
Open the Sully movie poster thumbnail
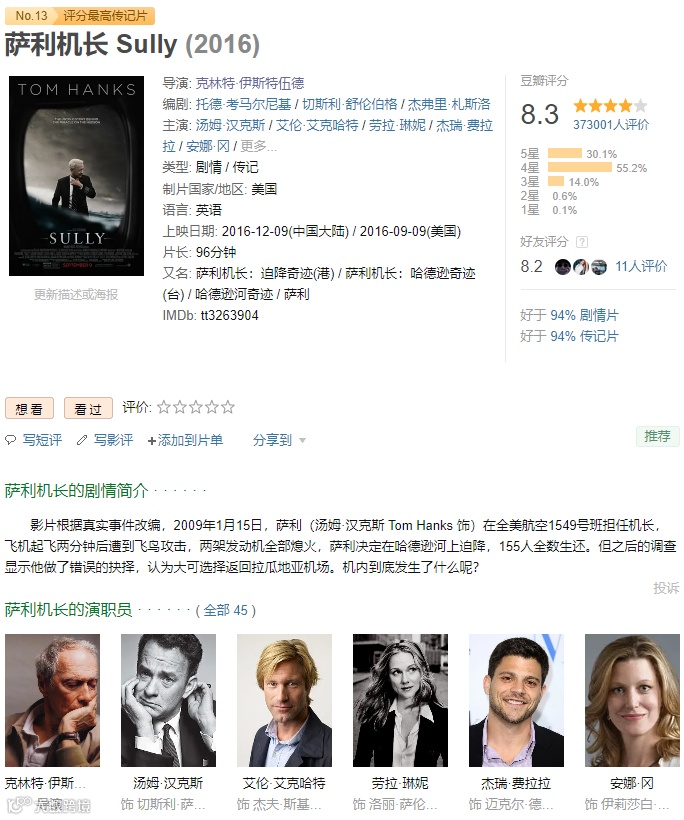76,176
